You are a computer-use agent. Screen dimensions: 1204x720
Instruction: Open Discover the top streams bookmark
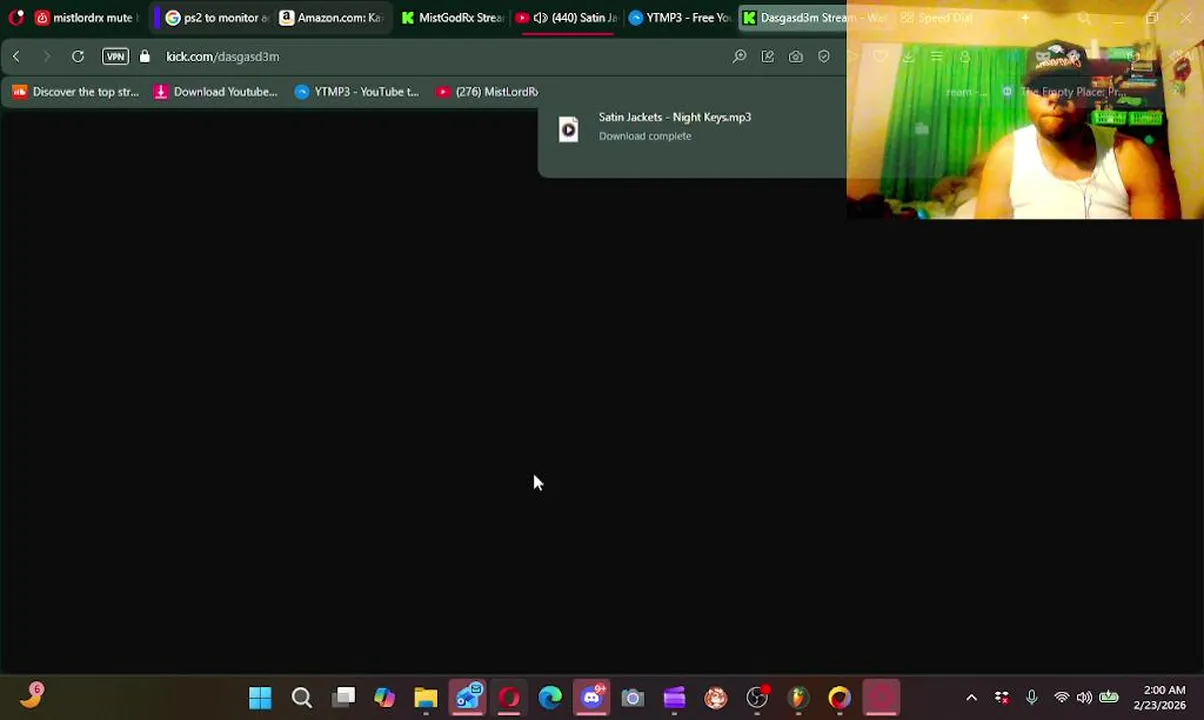(x=76, y=92)
